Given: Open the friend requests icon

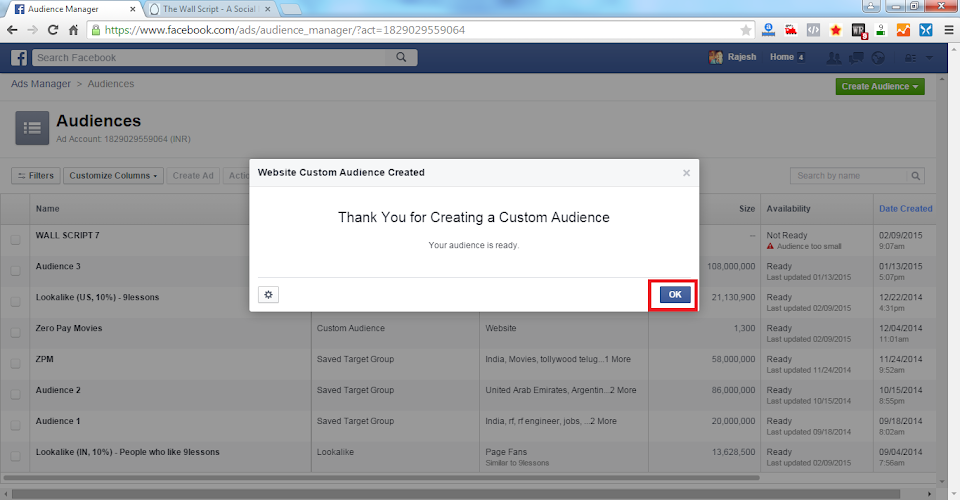Looking at the screenshot, I should tap(833, 58).
